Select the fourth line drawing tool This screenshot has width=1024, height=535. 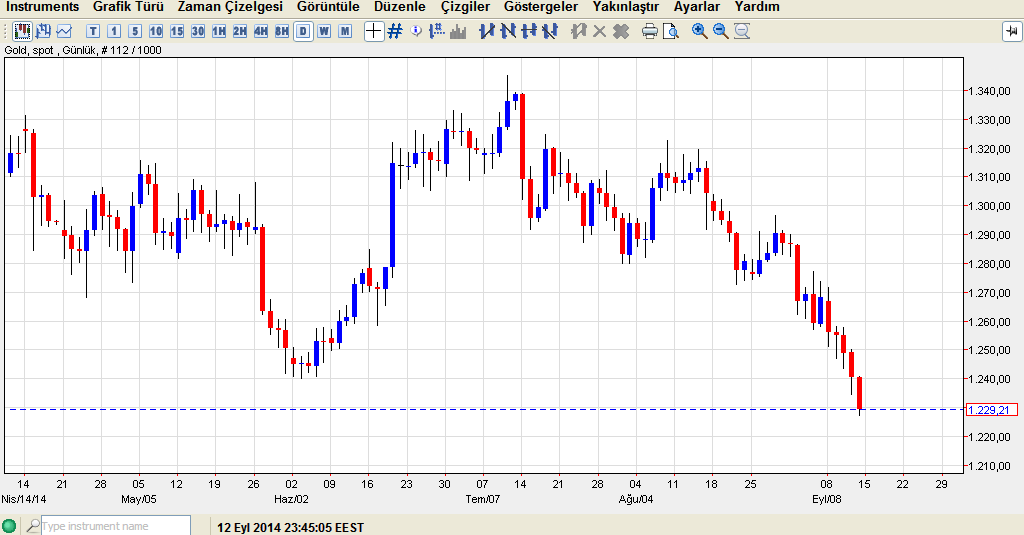click(x=550, y=31)
